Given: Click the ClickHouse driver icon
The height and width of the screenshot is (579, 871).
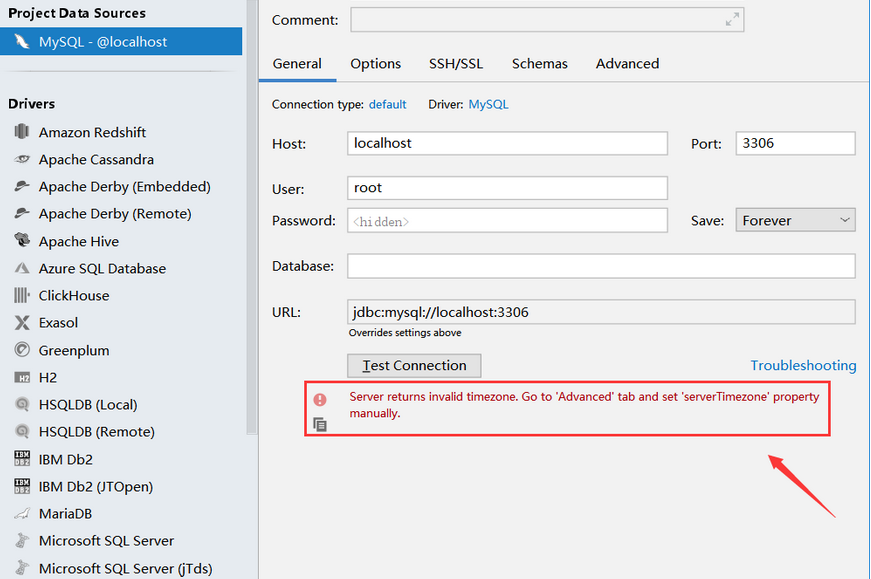Looking at the screenshot, I should coord(22,295).
